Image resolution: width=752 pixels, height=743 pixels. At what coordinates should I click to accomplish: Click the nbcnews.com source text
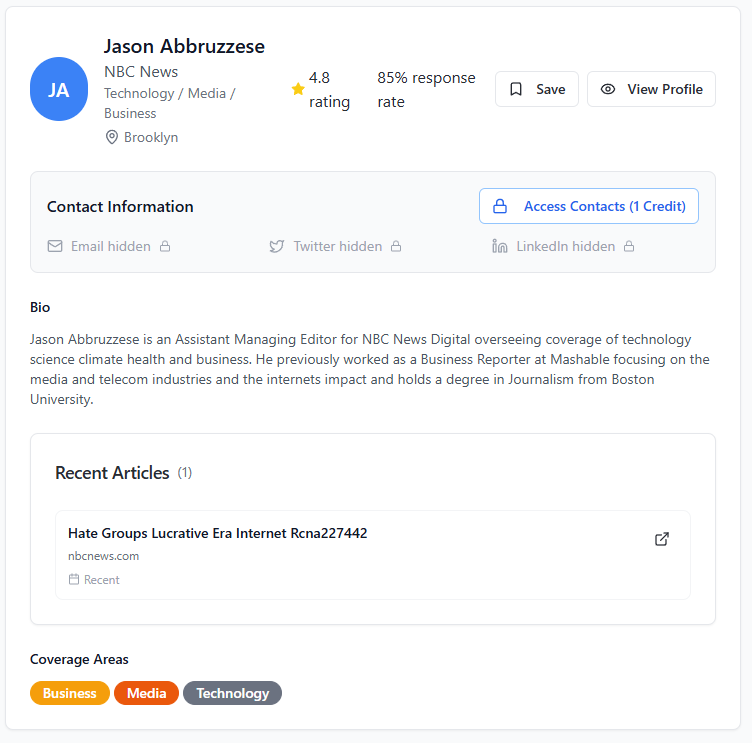pyautogui.click(x=104, y=556)
